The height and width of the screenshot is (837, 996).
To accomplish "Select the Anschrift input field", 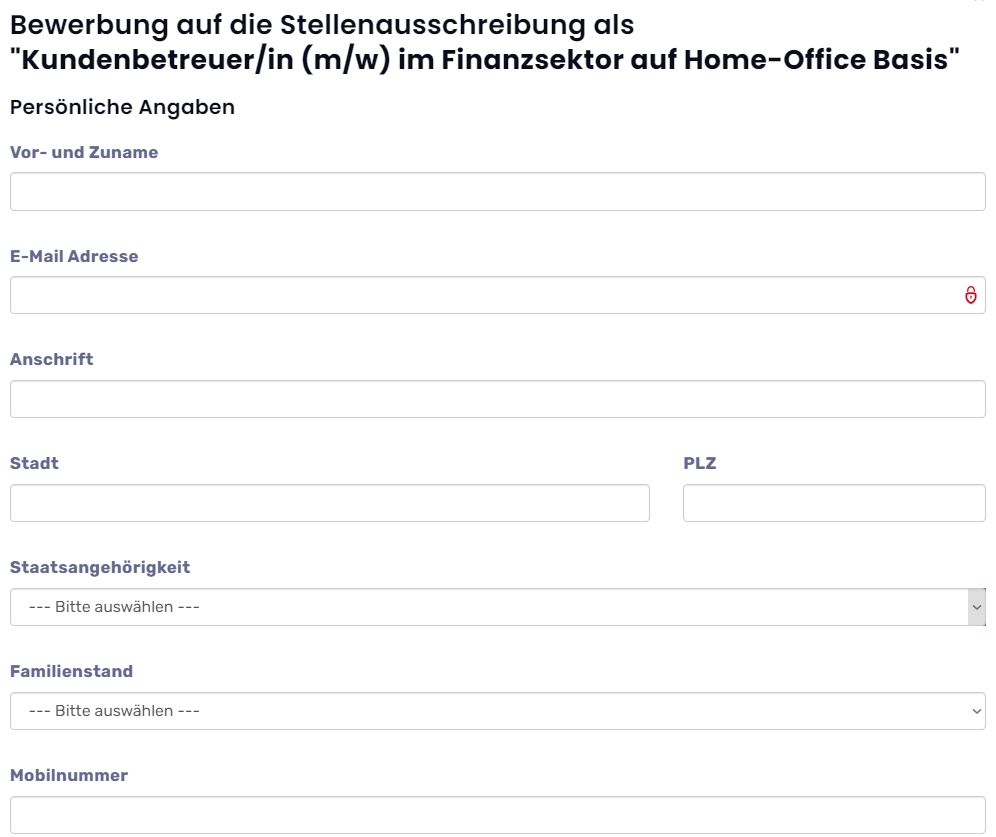I will (x=497, y=399).
